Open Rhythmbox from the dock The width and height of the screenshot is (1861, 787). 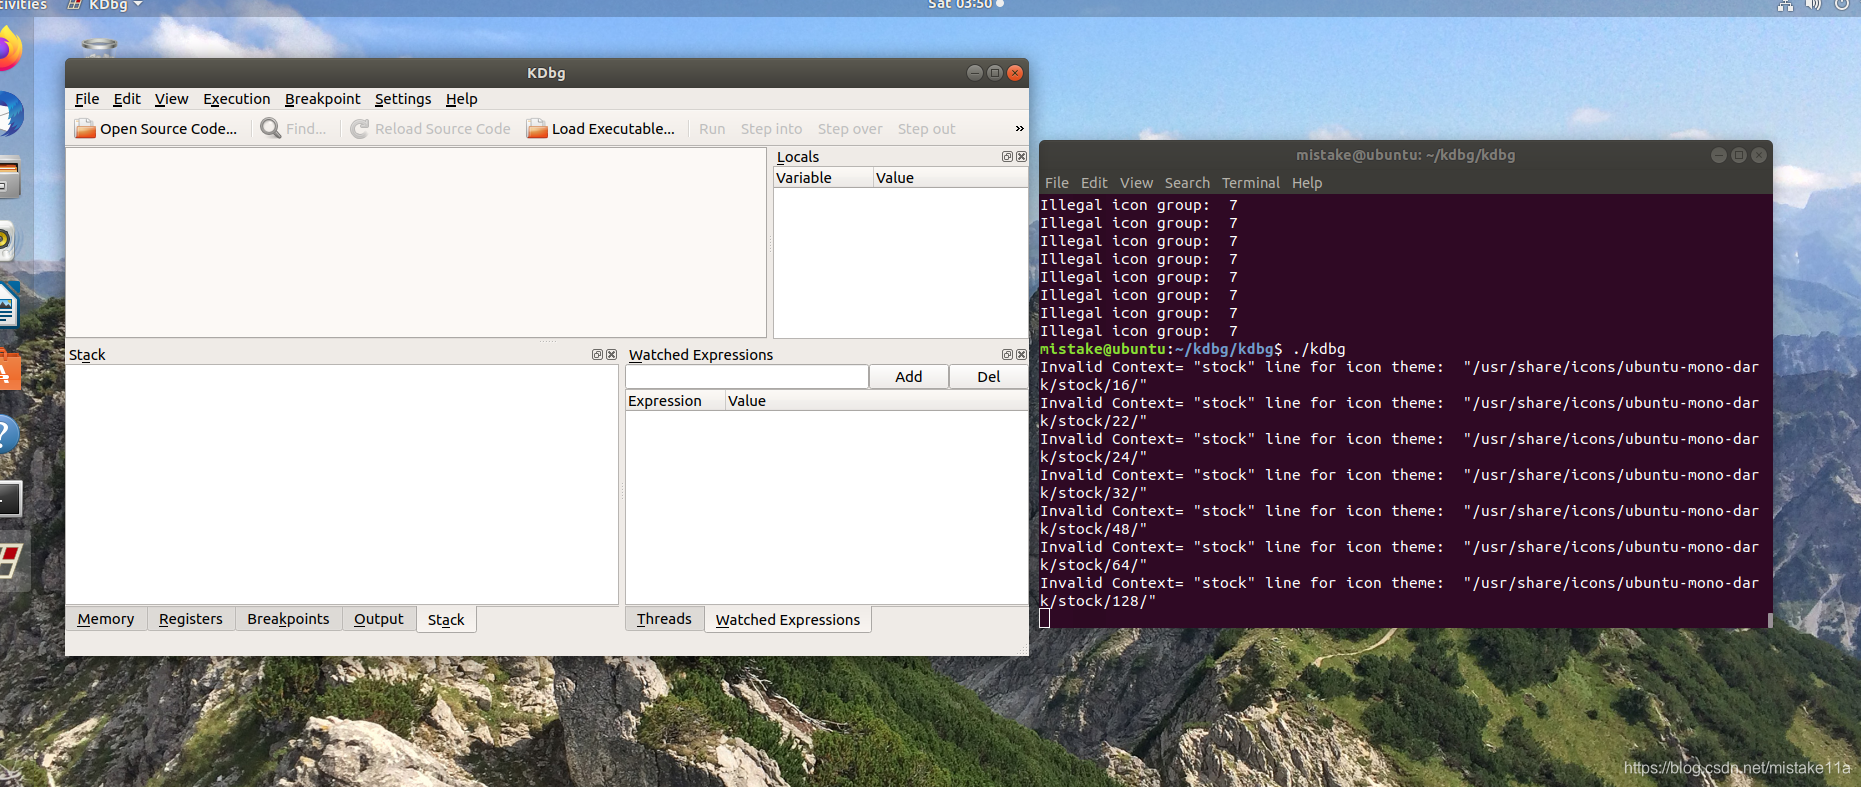pos(7,241)
